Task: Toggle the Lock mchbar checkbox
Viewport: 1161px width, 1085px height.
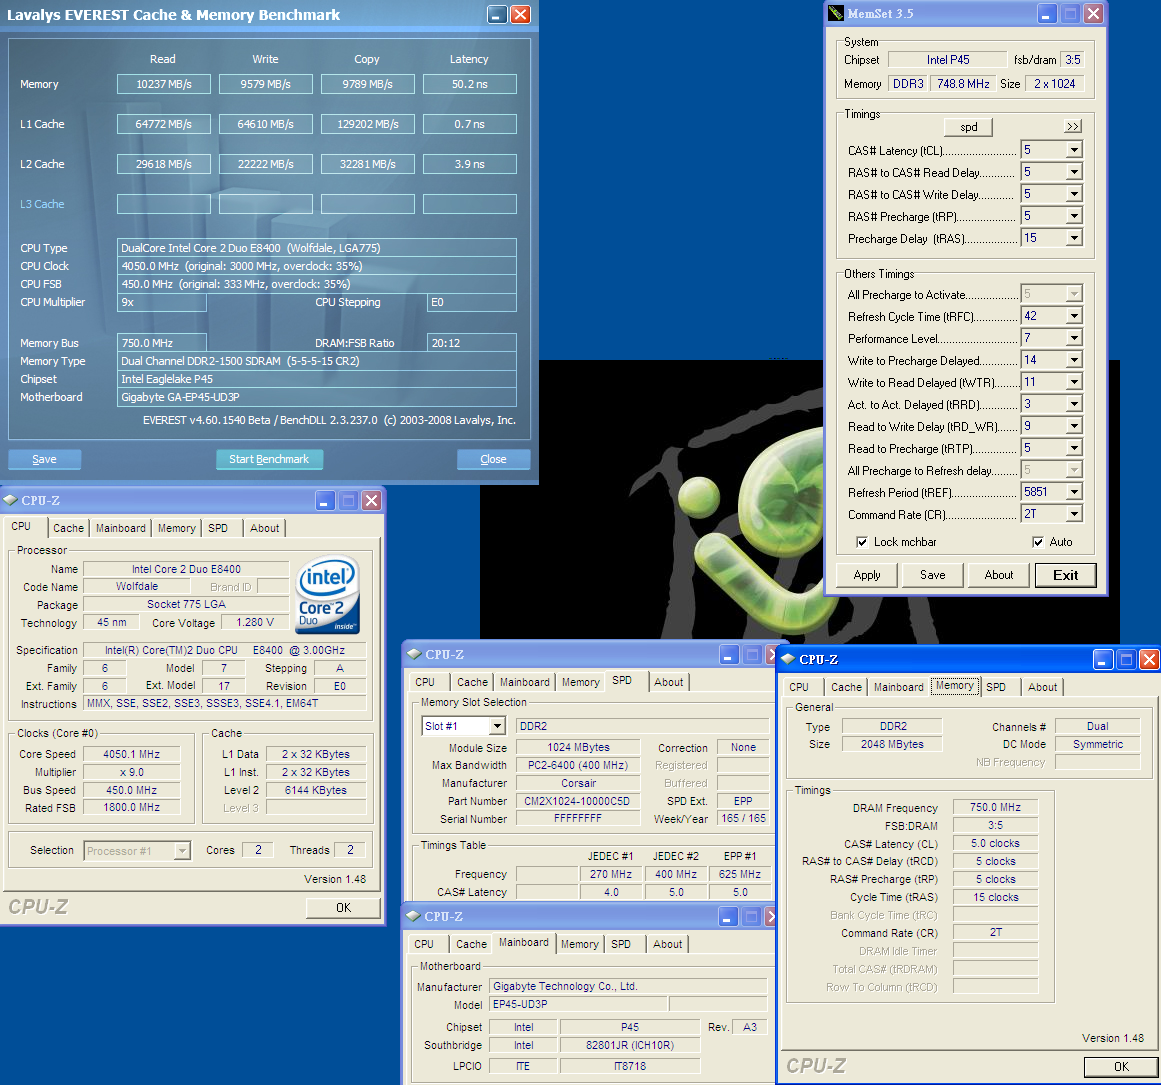Action: click(x=862, y=542)
